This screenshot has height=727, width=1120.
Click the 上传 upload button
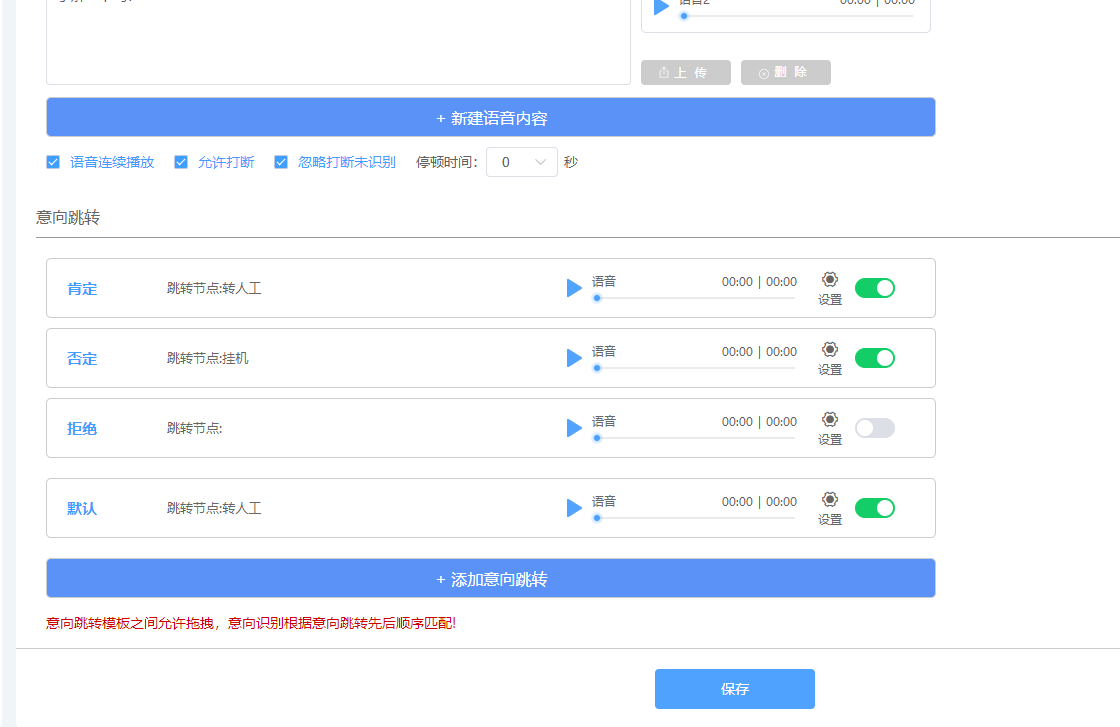[686, 72]
